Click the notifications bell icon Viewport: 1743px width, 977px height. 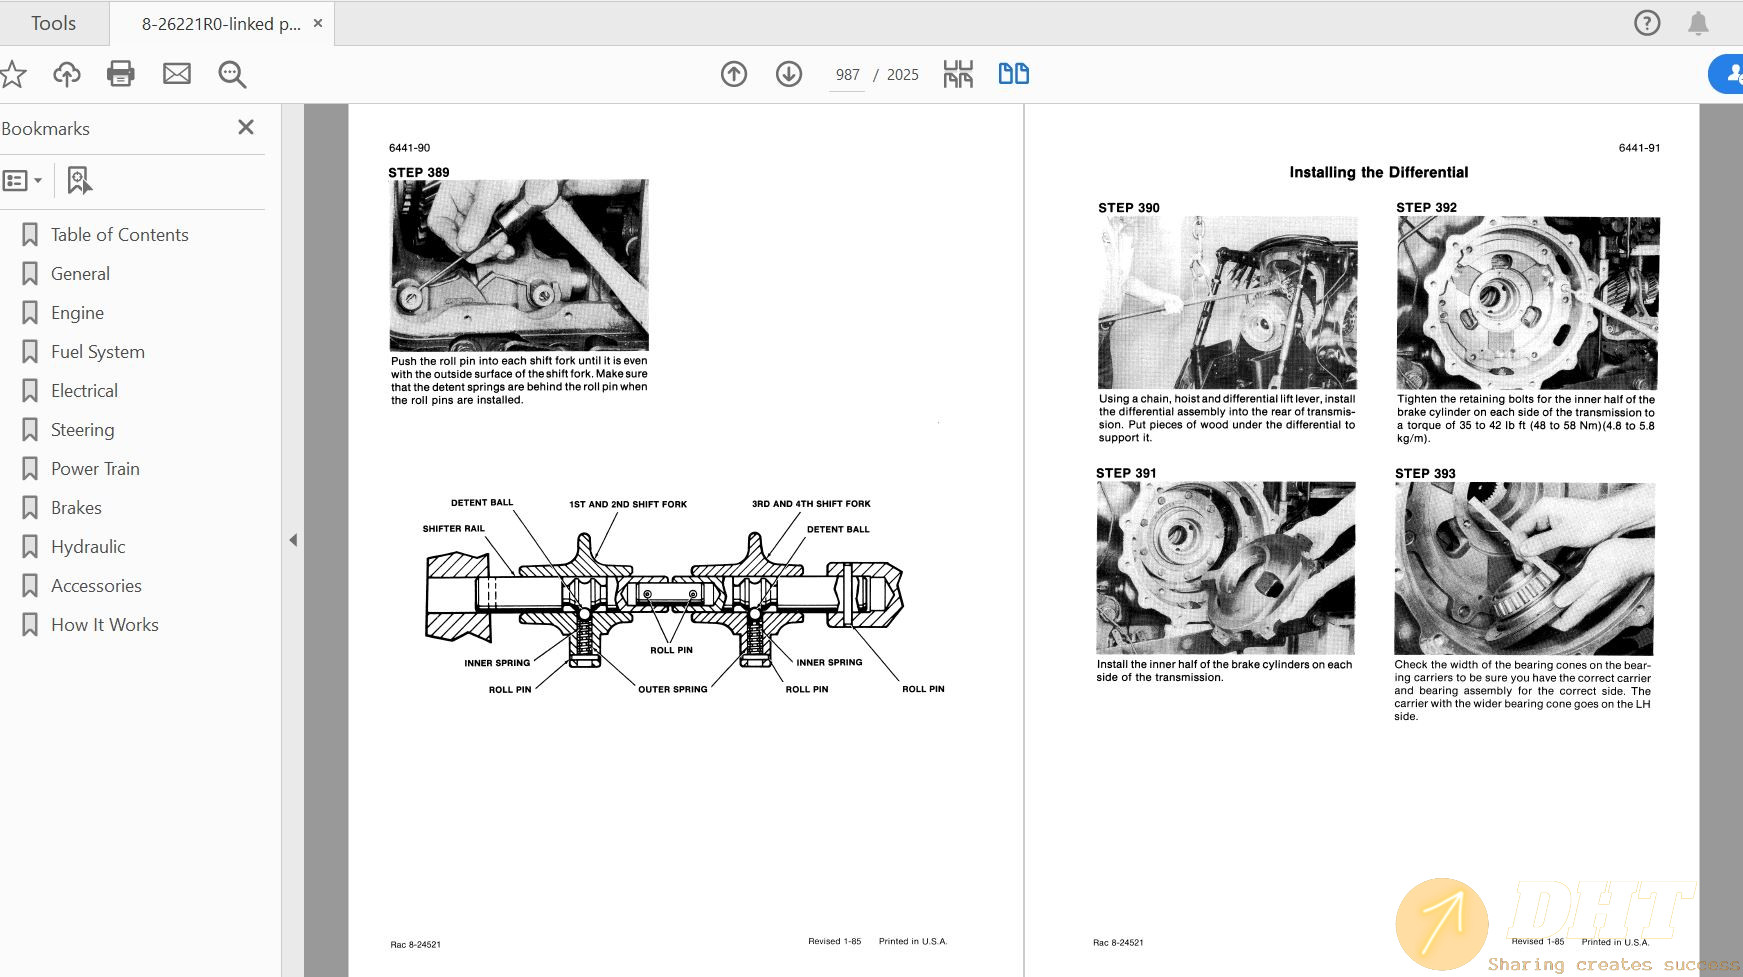[1698, 22]
